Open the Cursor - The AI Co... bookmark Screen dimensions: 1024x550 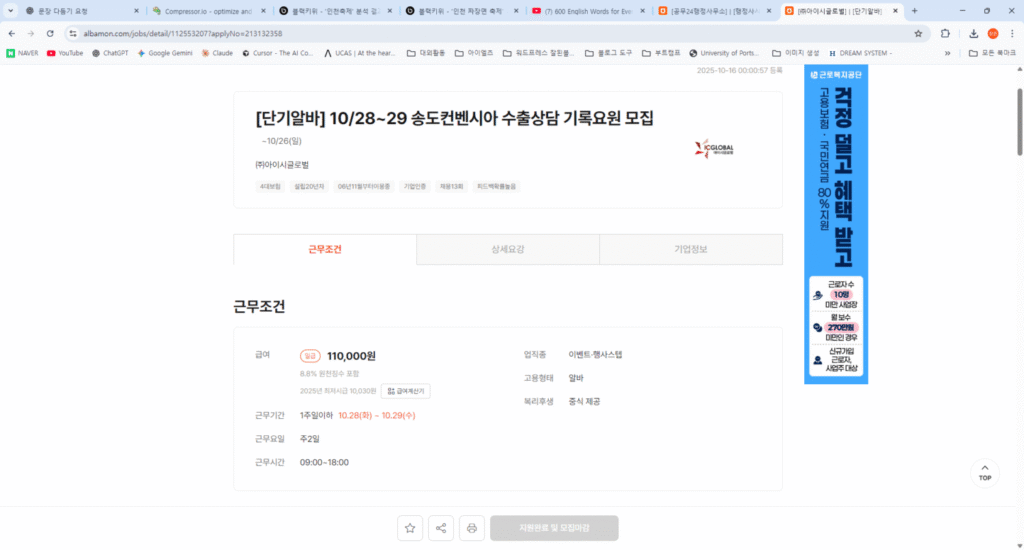(278, 53)
